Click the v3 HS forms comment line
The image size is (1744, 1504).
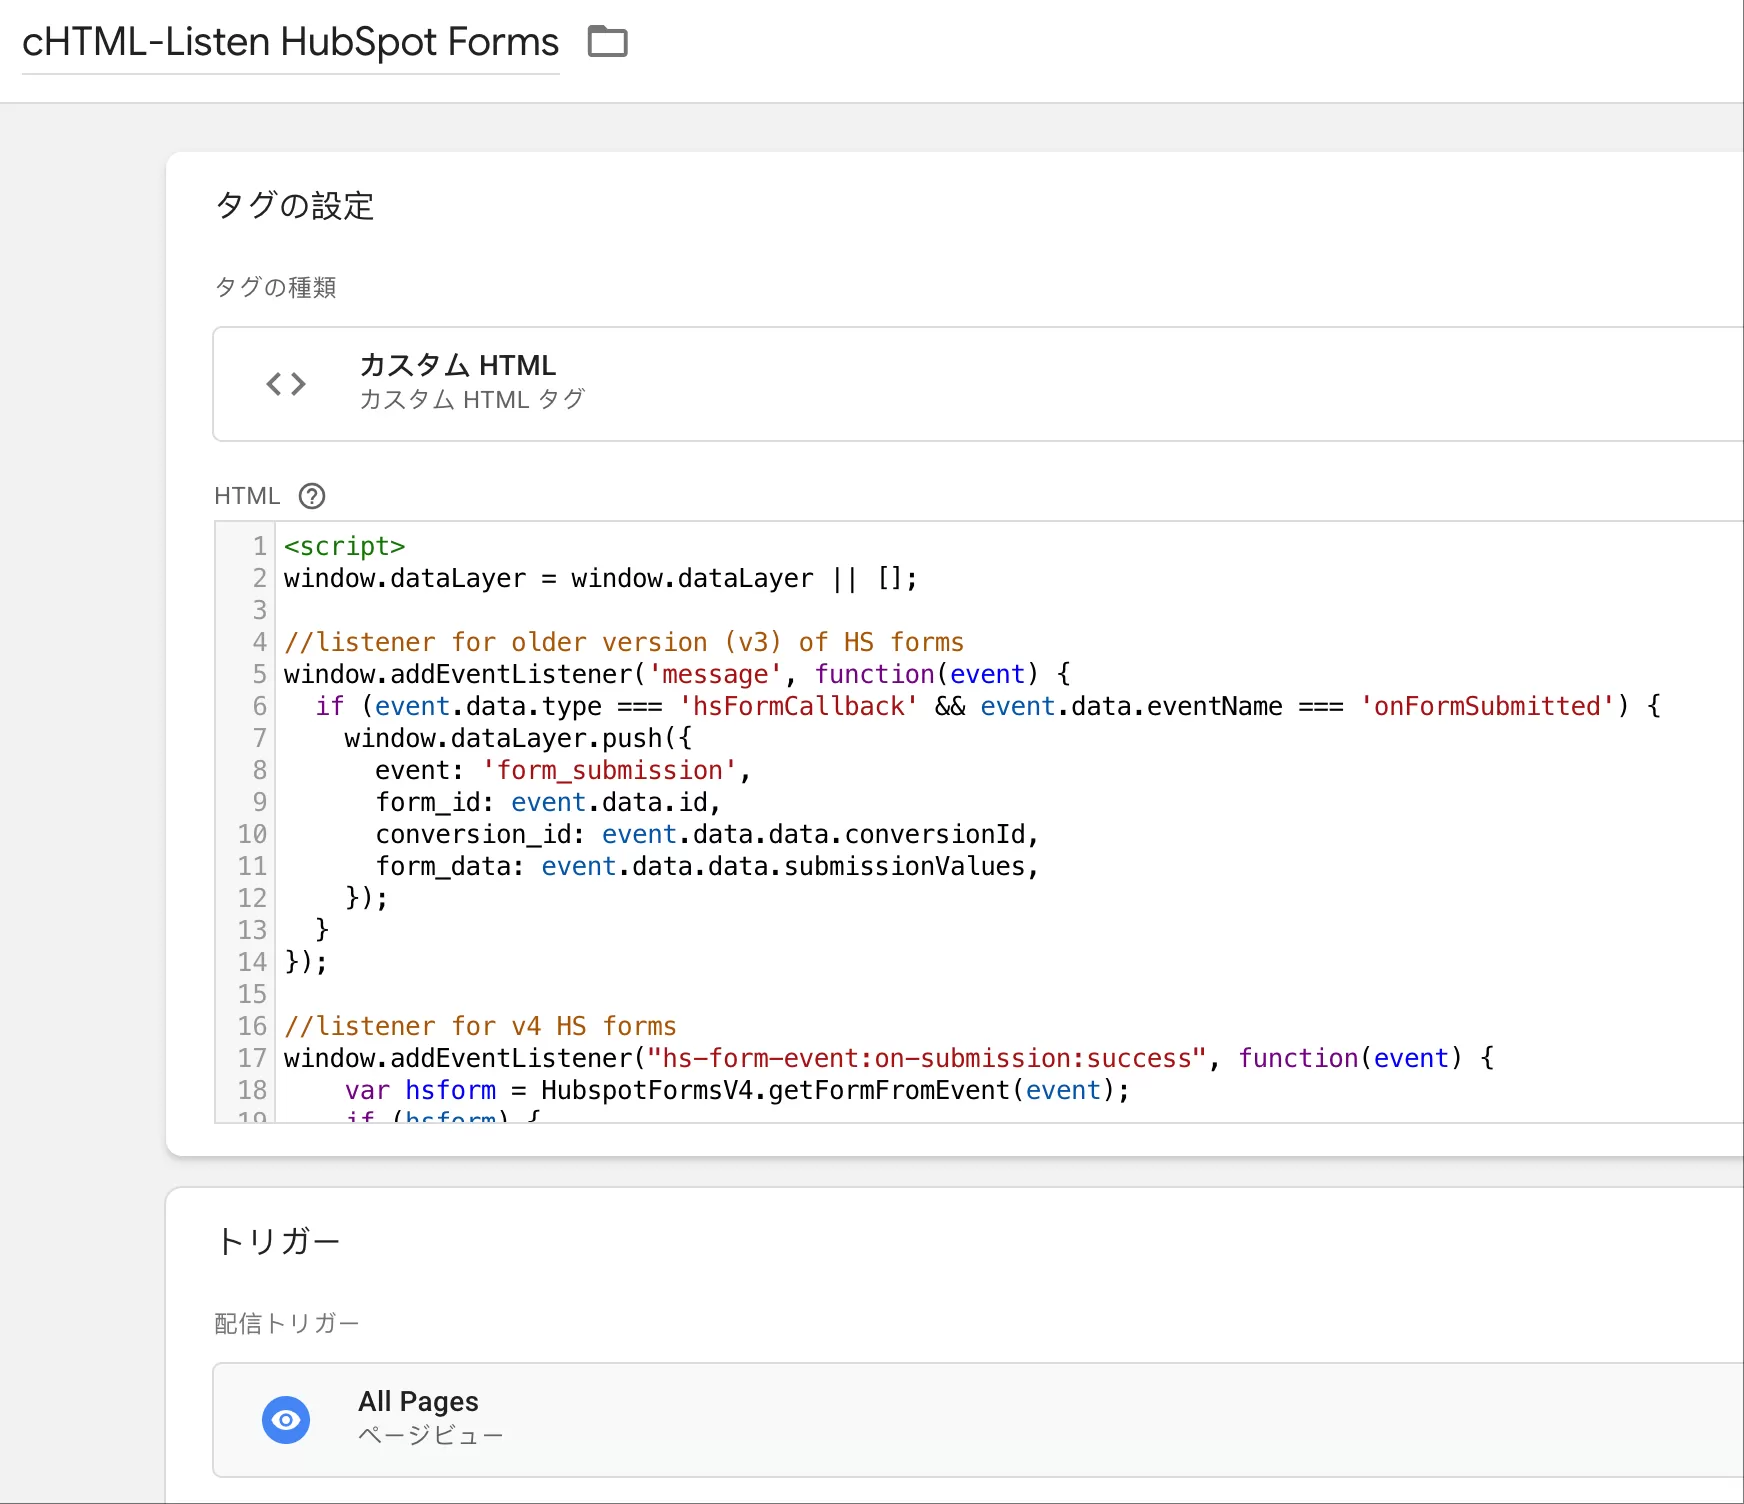624,642
